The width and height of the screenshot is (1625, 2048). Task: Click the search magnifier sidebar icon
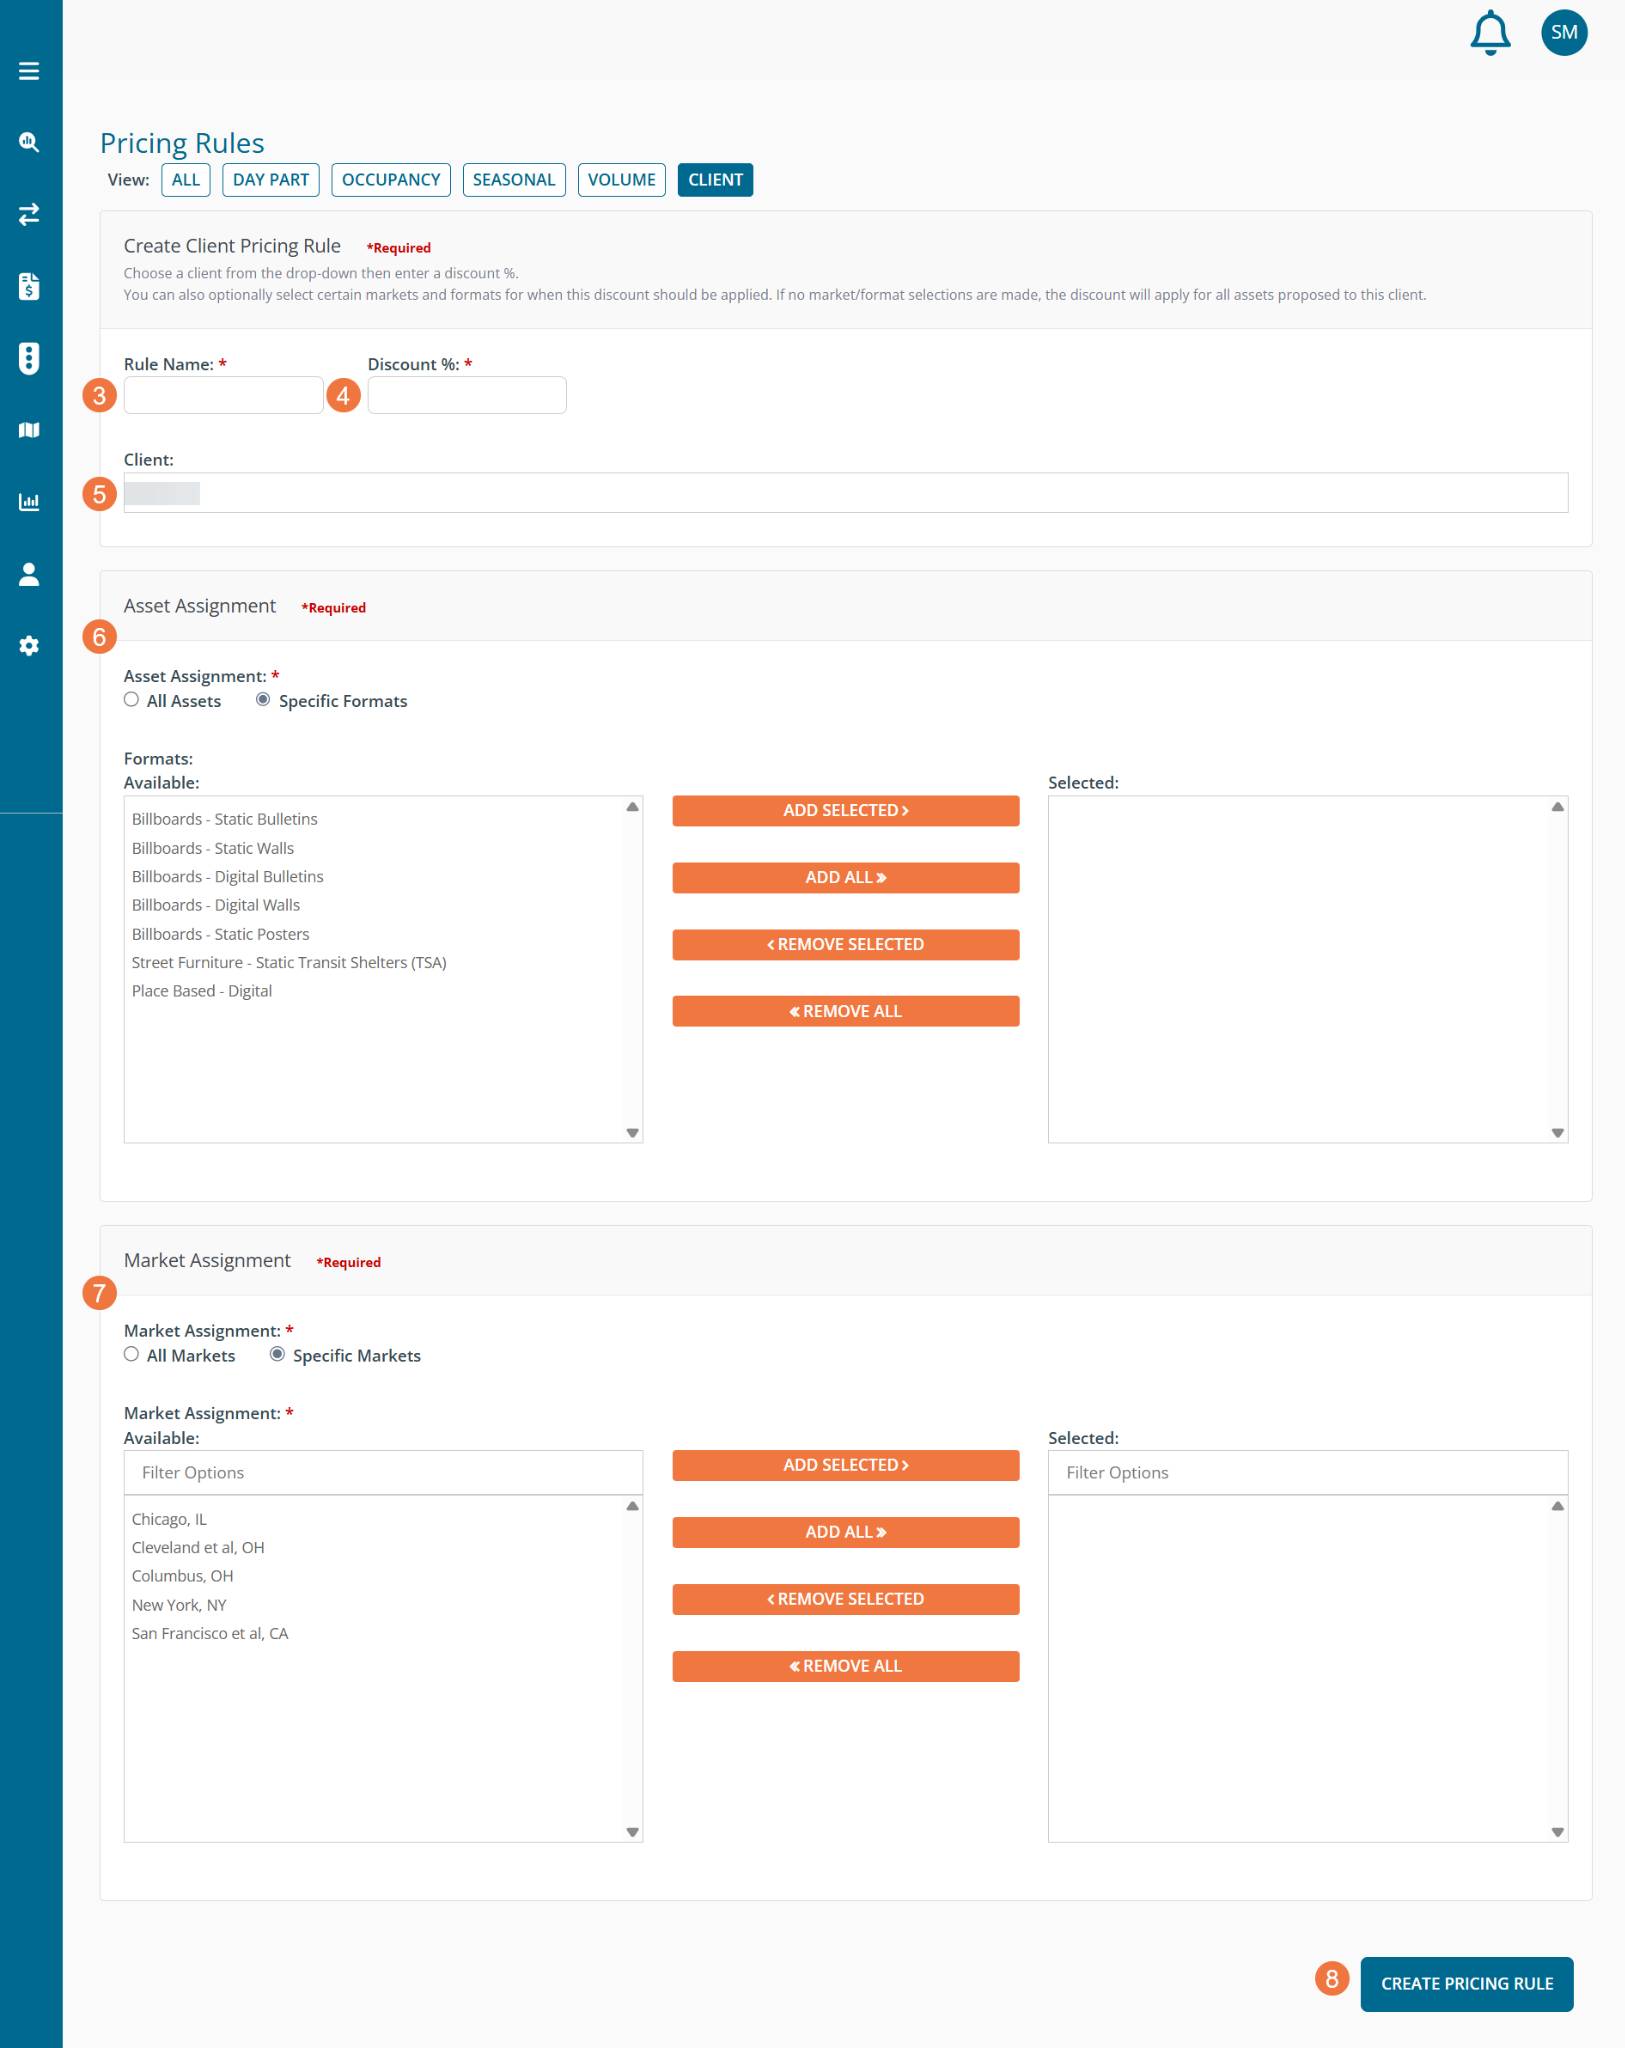click(29, 142)
